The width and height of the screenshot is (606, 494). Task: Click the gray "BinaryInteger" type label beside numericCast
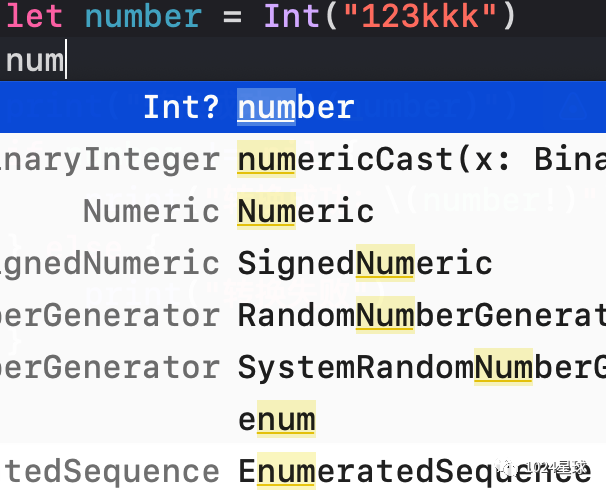110,159
